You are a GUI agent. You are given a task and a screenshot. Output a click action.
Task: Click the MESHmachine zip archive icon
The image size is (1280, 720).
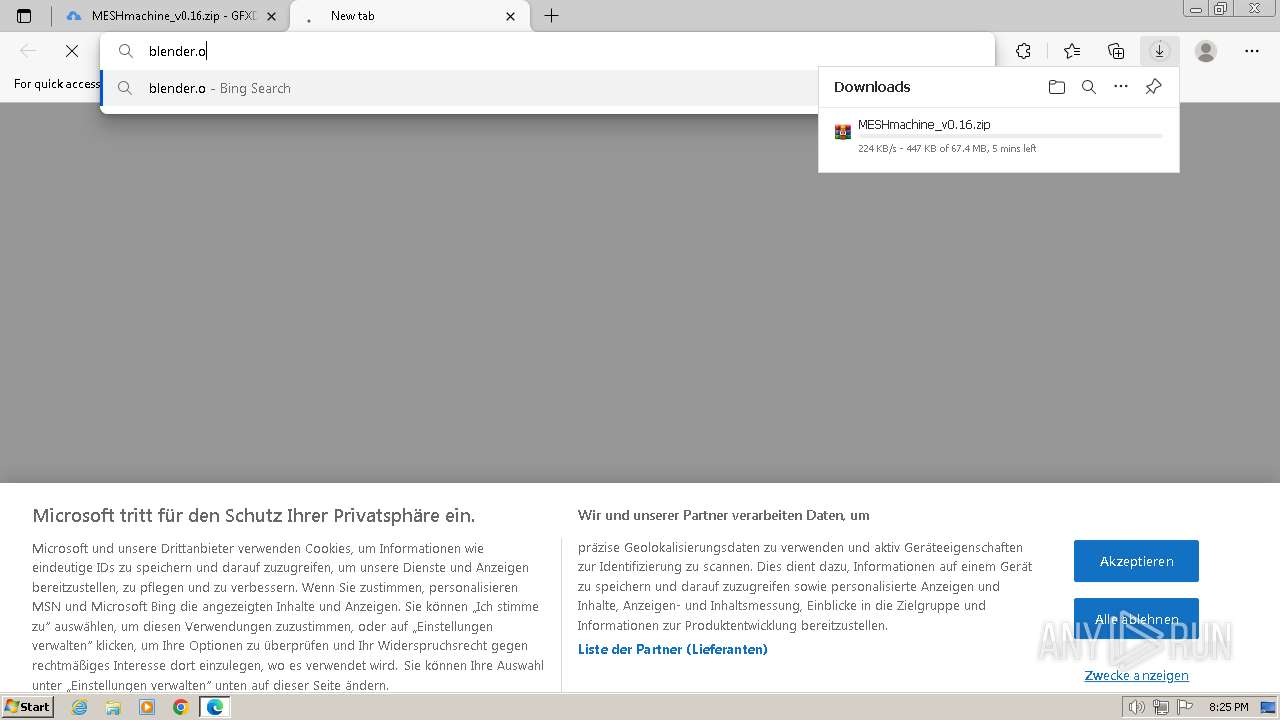pos(843,131)
